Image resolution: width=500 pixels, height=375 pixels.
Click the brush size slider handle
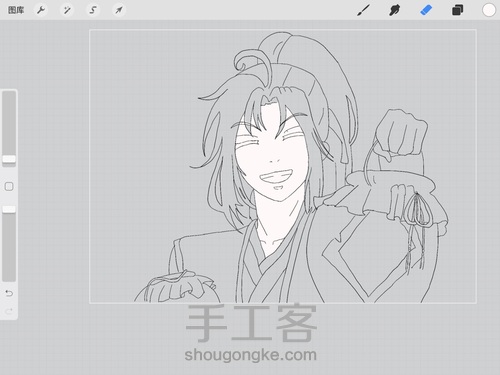click(9, 159)
